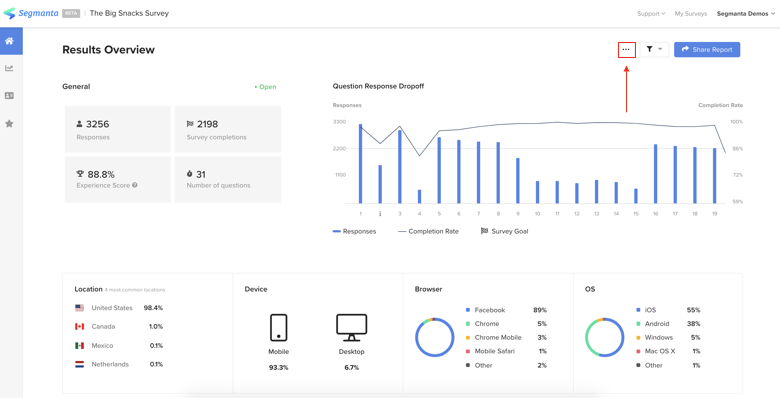780x398 pixels.
Task: Open the filter funnel dropdown
Action: tap(654, 49)
